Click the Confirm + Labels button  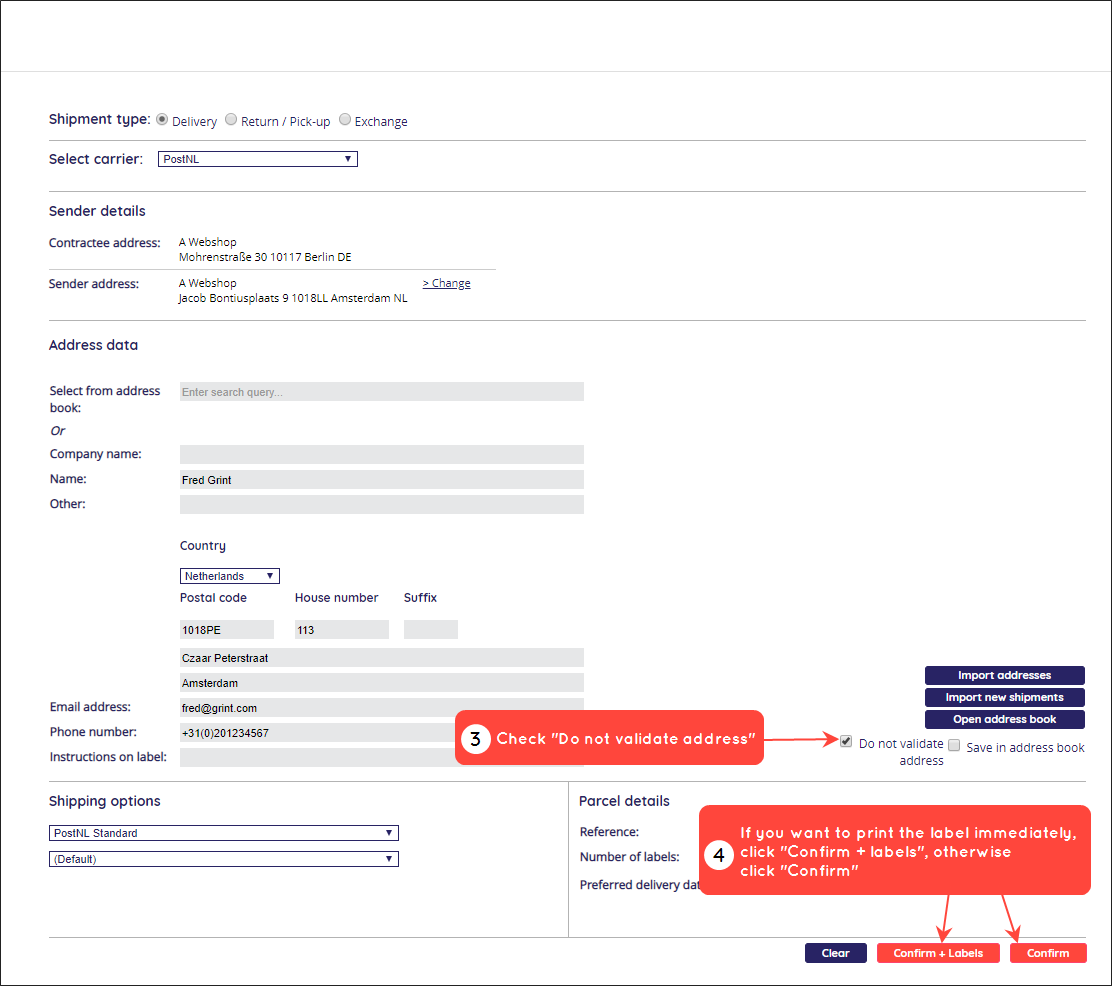pos(938,953)
